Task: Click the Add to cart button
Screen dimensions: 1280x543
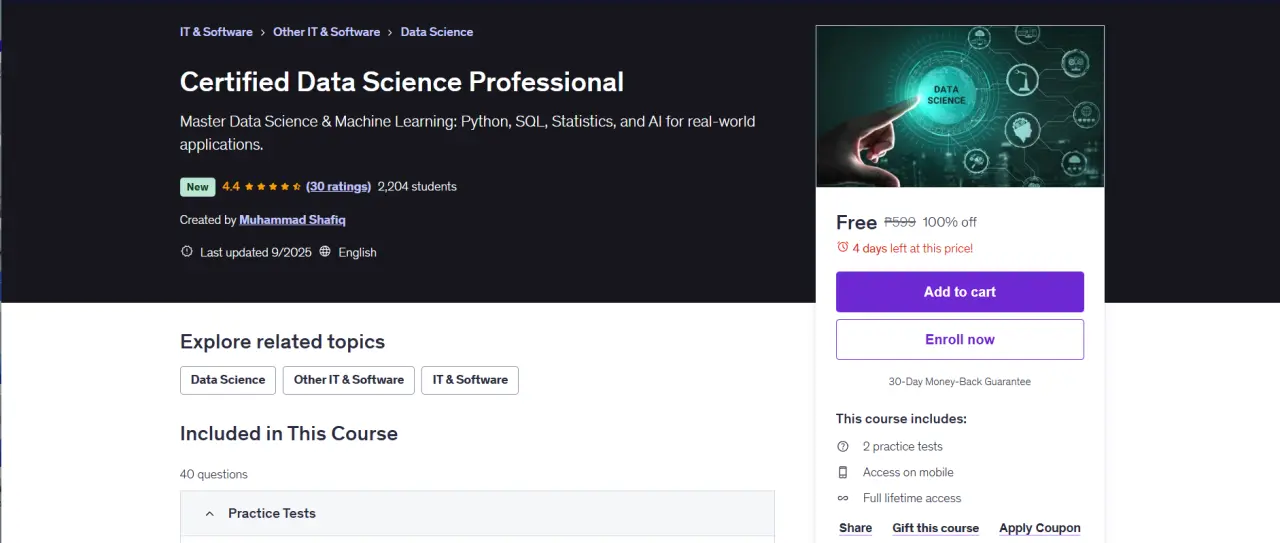Action: click(960, 292)
